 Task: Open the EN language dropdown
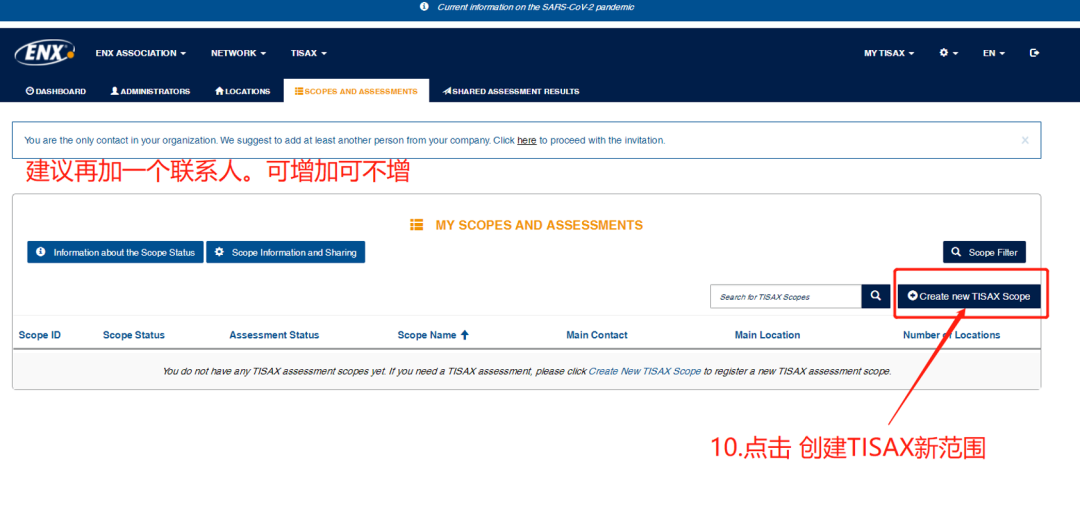pyautogui.click(x=993, y=53)
